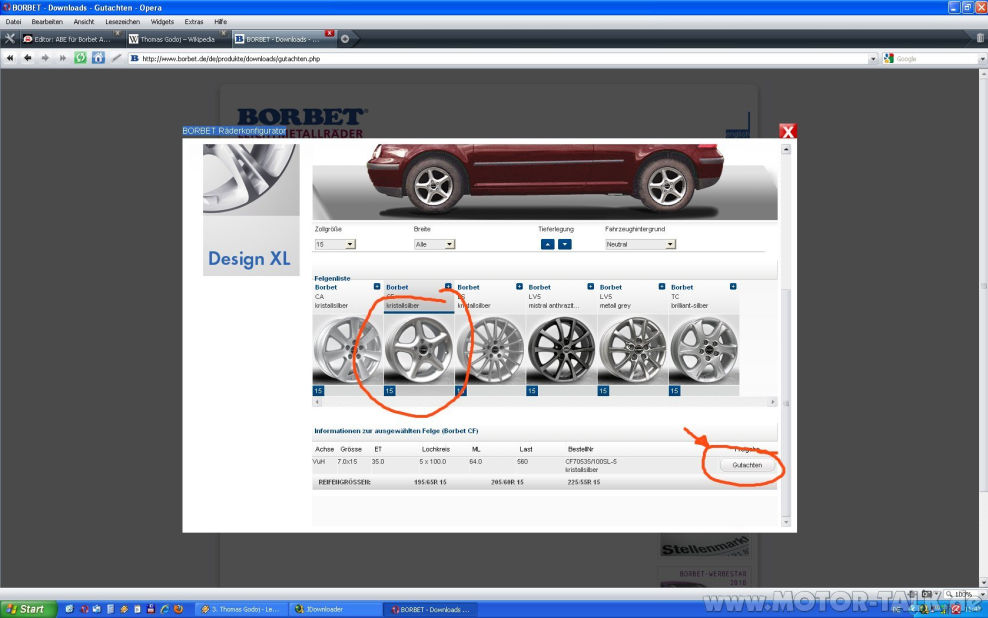Open the Hilfe menu
The height and width of the screenshot is (618, 988).
[x=221, y=21]
